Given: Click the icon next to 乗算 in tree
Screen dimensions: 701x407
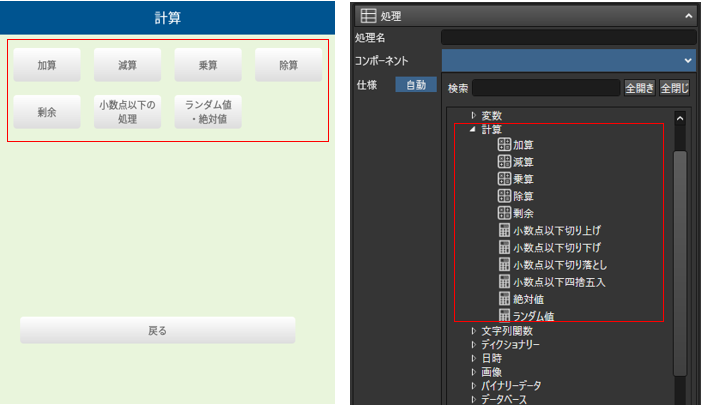Looking at the screenshot, I should point(504,178).
